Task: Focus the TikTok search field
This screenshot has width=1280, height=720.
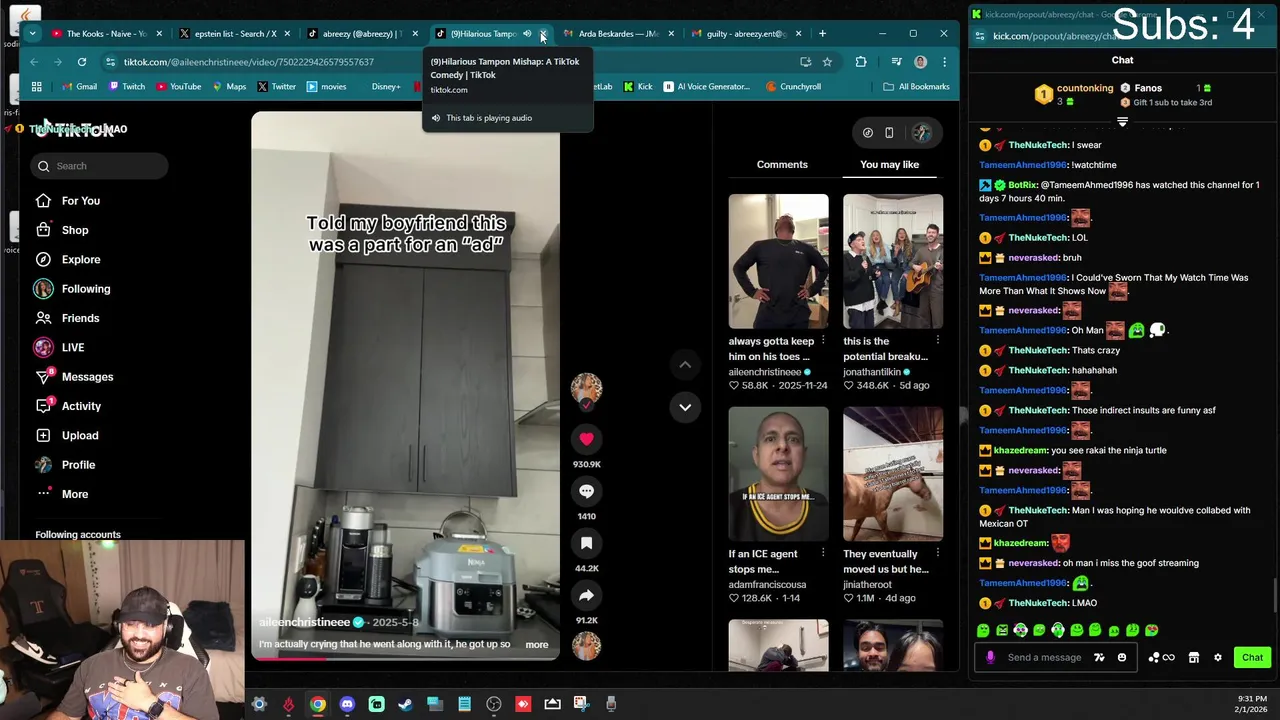Action: click(x=101, y=166)
